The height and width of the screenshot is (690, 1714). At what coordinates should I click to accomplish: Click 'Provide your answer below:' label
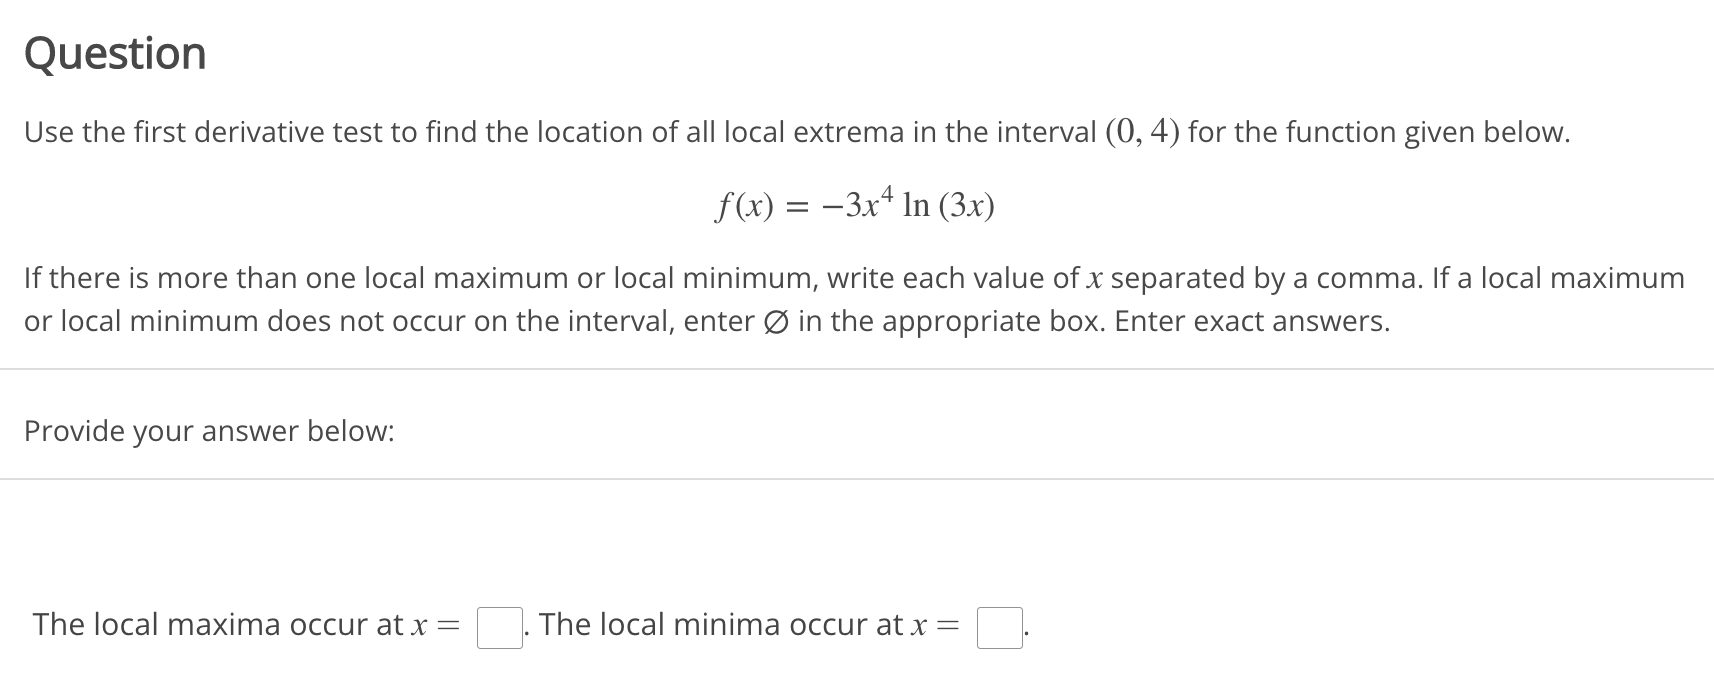tap(209, 431)
